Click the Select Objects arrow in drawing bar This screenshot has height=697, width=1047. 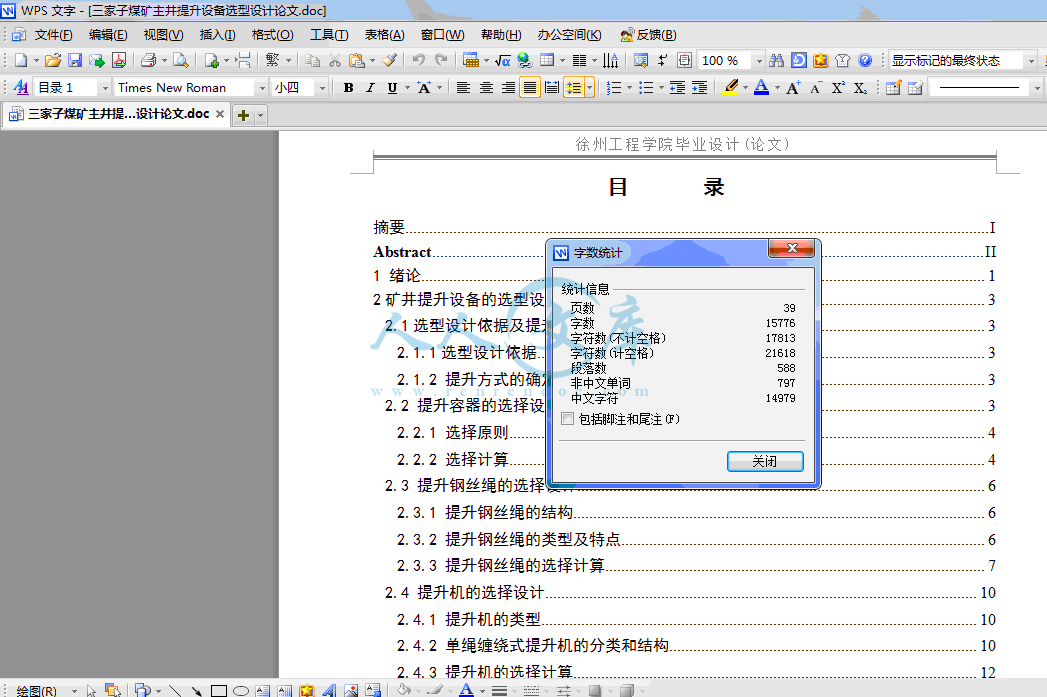click(x=91, y=691)
